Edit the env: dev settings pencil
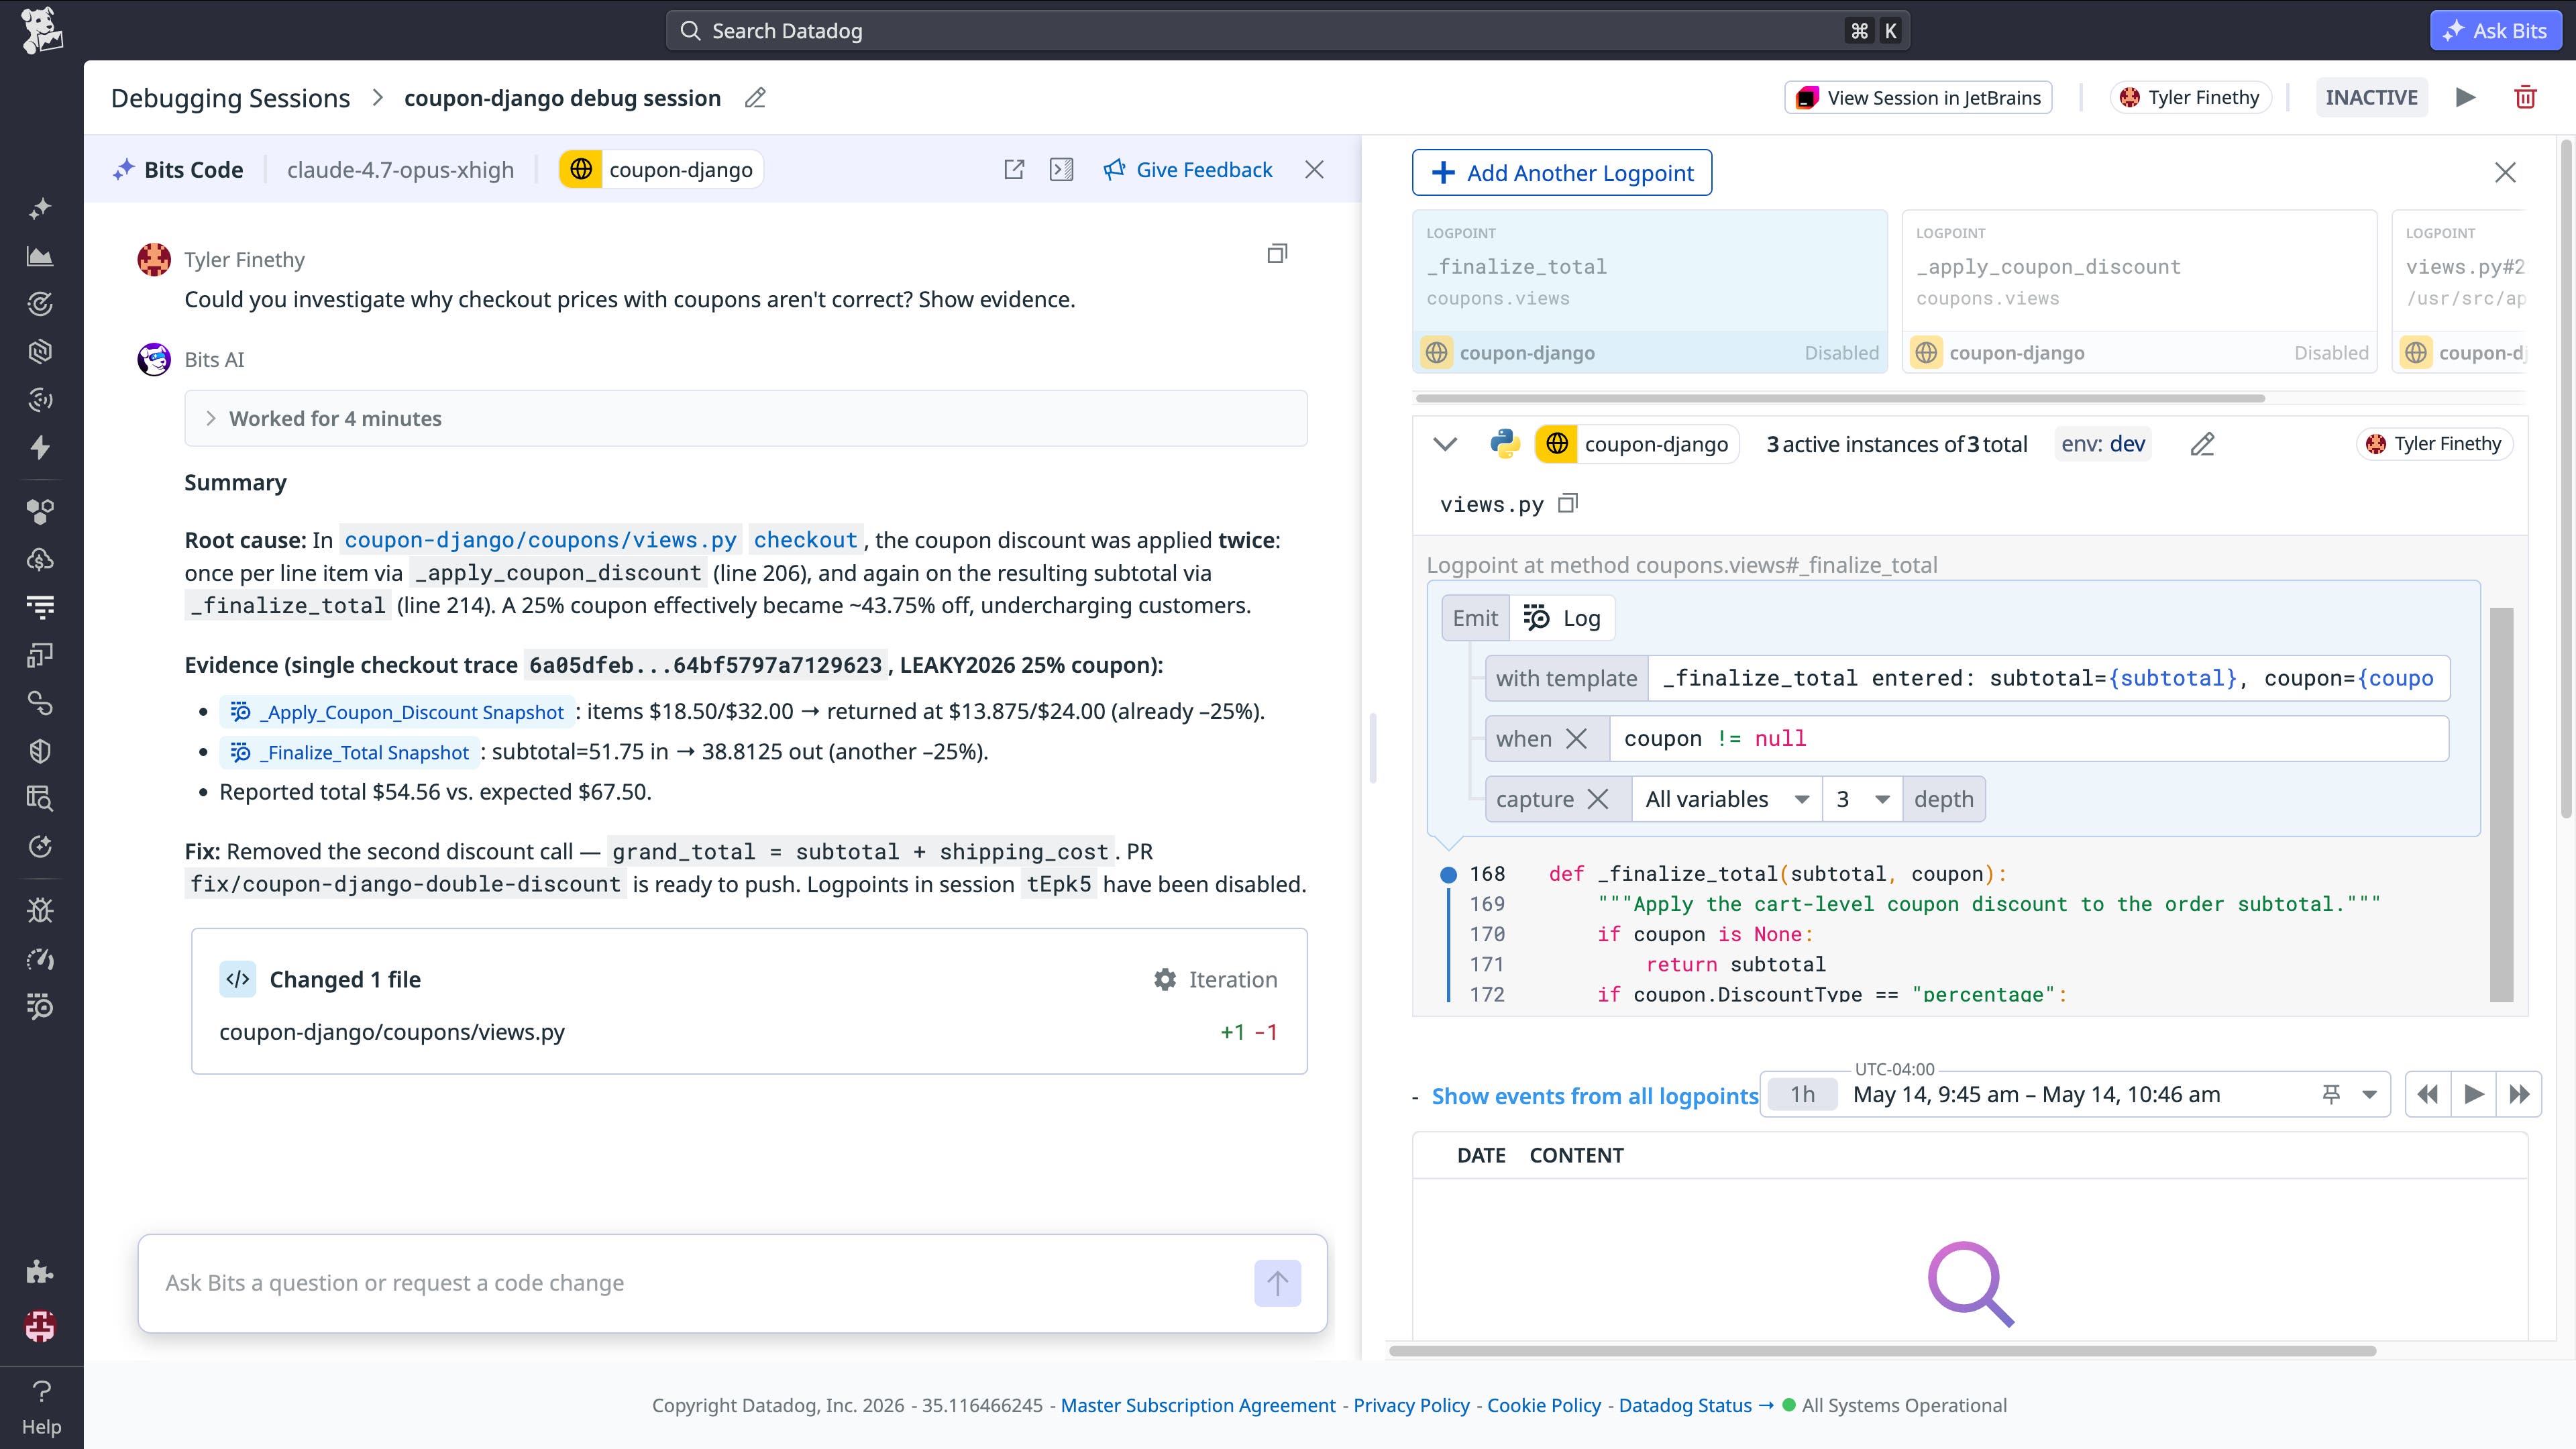The width and height of the screenshot is (2576, 1449). (x=2203, y=444)
